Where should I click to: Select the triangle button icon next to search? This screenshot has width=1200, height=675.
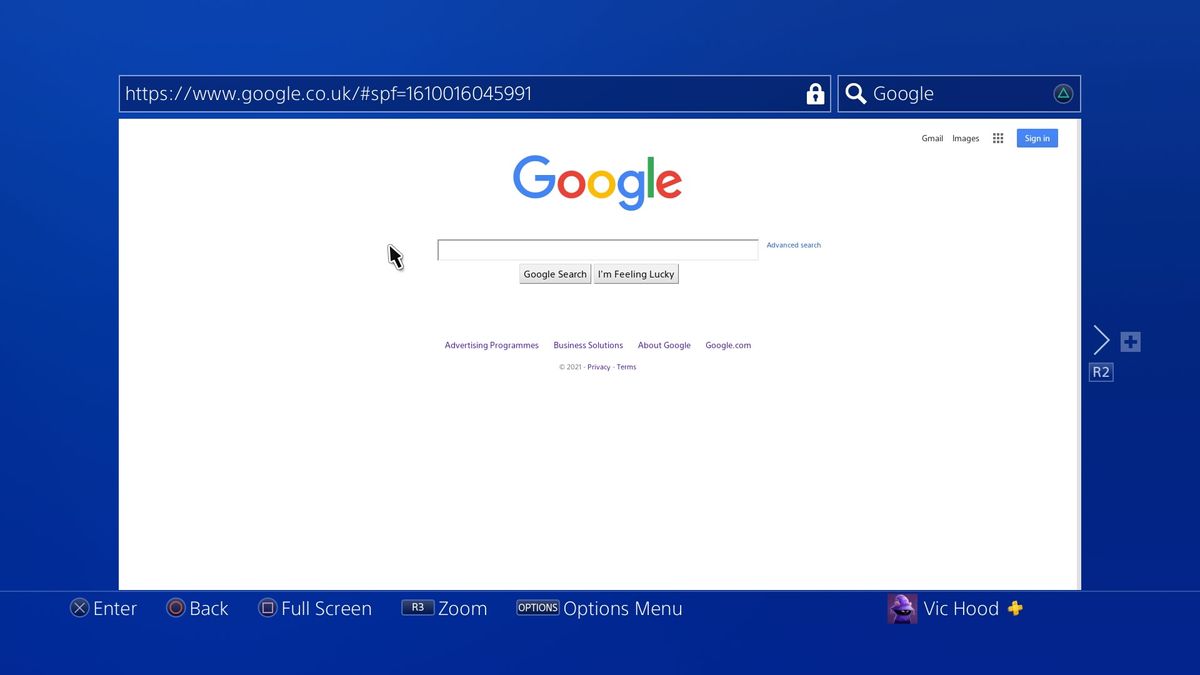pyautogui.click(x=1063, y=93)
